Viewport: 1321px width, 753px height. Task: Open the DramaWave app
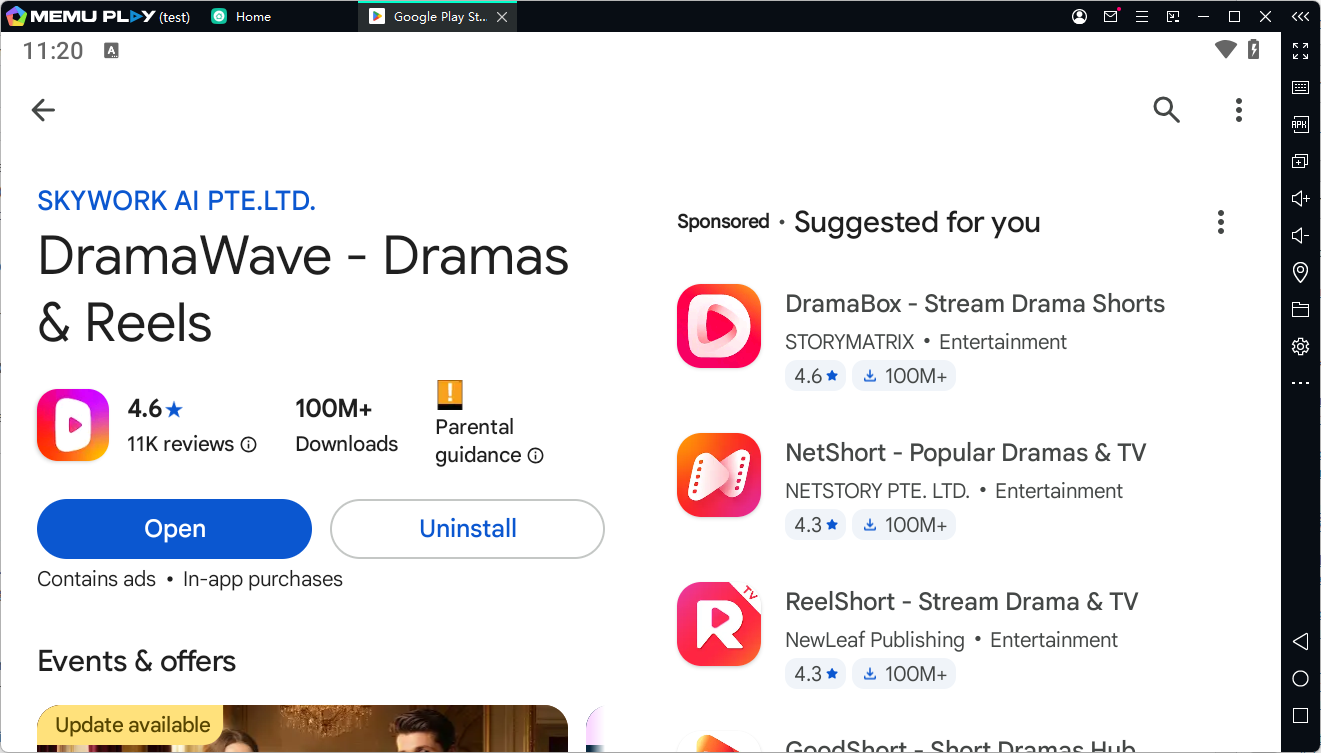[x=174, y=529]
